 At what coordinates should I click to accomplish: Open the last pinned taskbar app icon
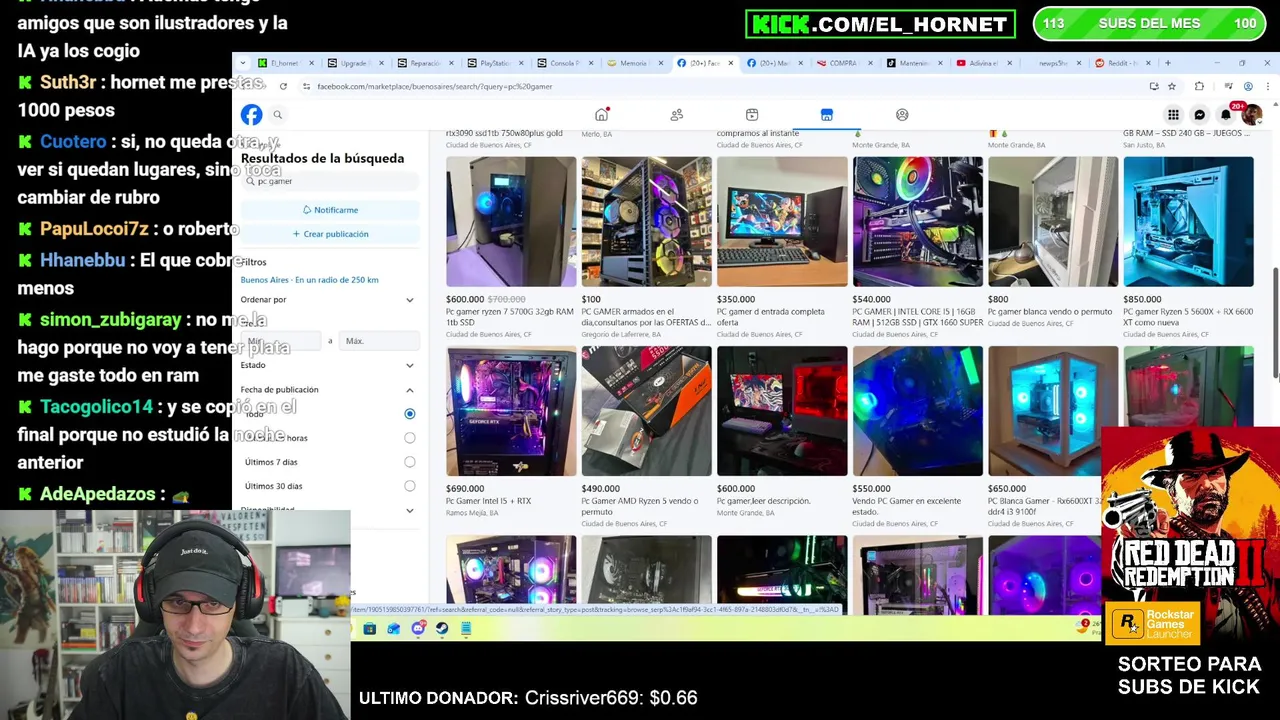[466, 629]
